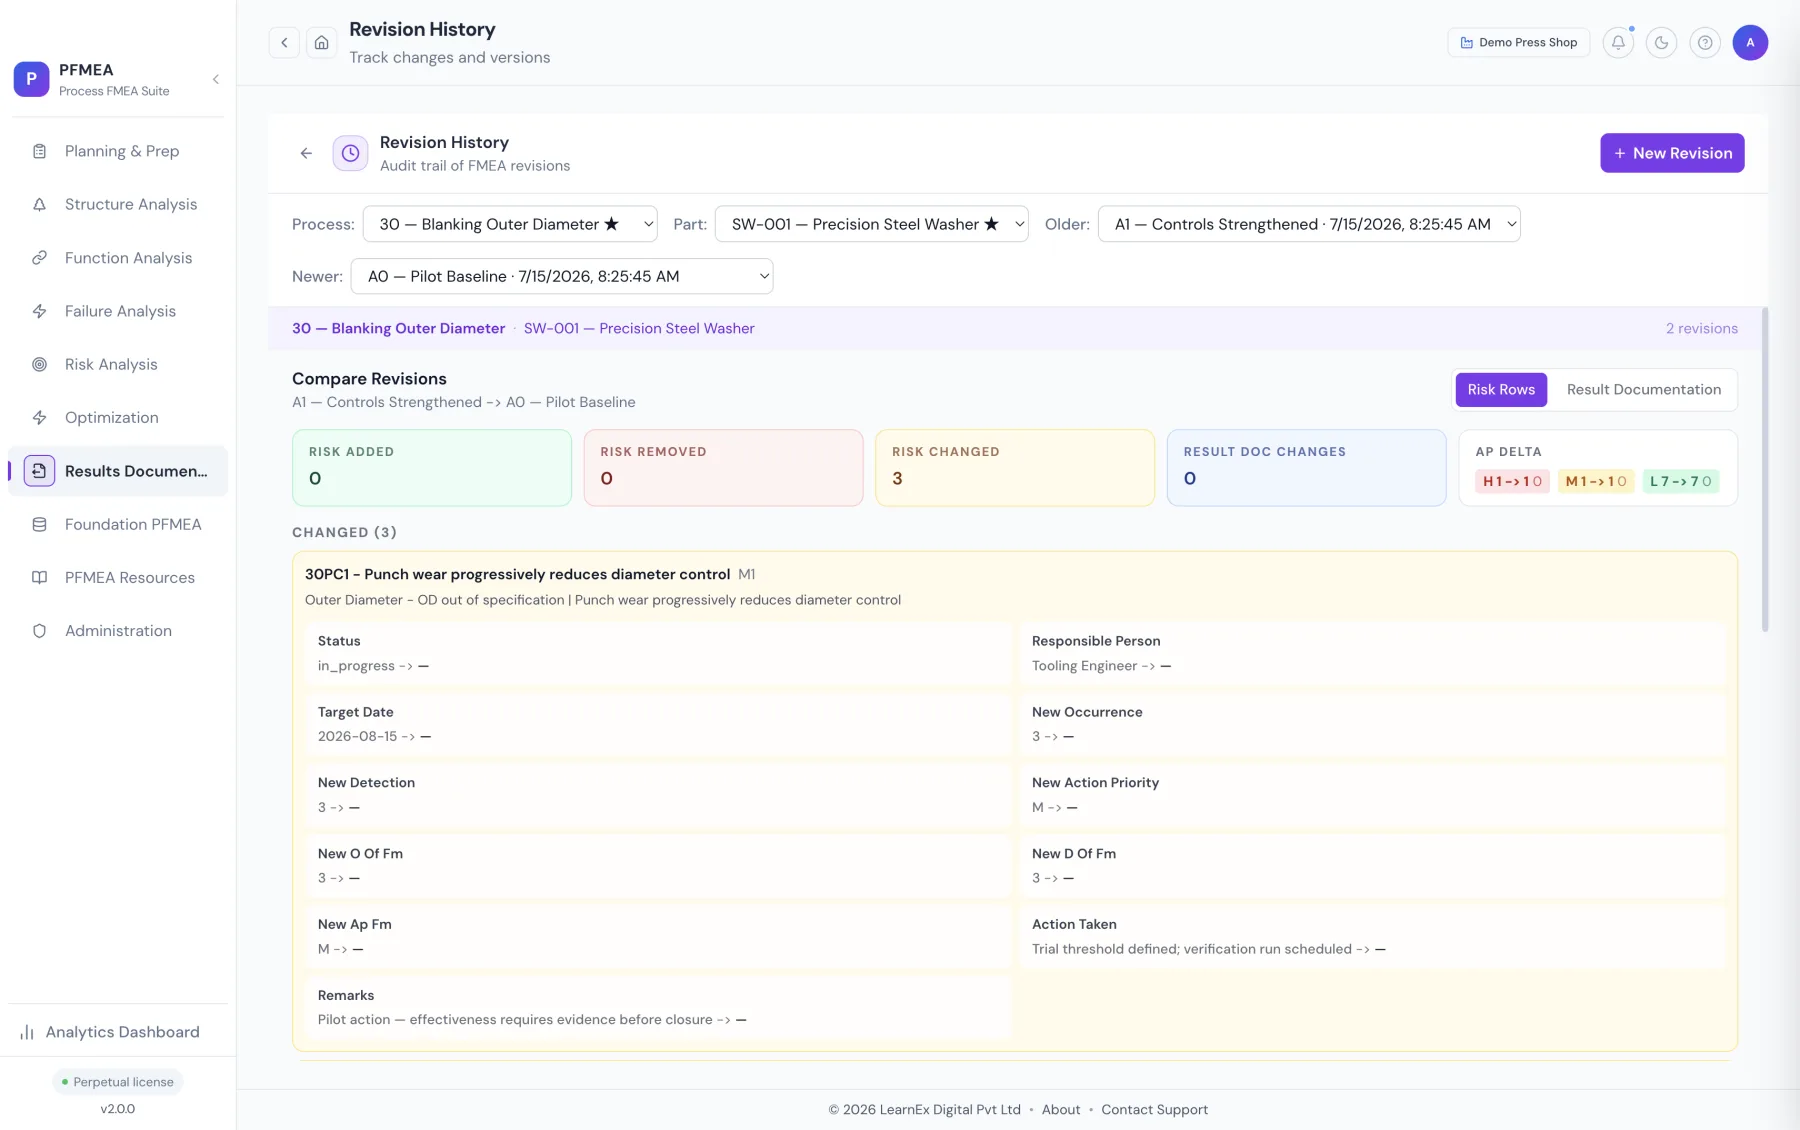The height and width of the screenshot is (1130, 1800).
Task: Click the Risk Changed summary card
Action: 1015,468
